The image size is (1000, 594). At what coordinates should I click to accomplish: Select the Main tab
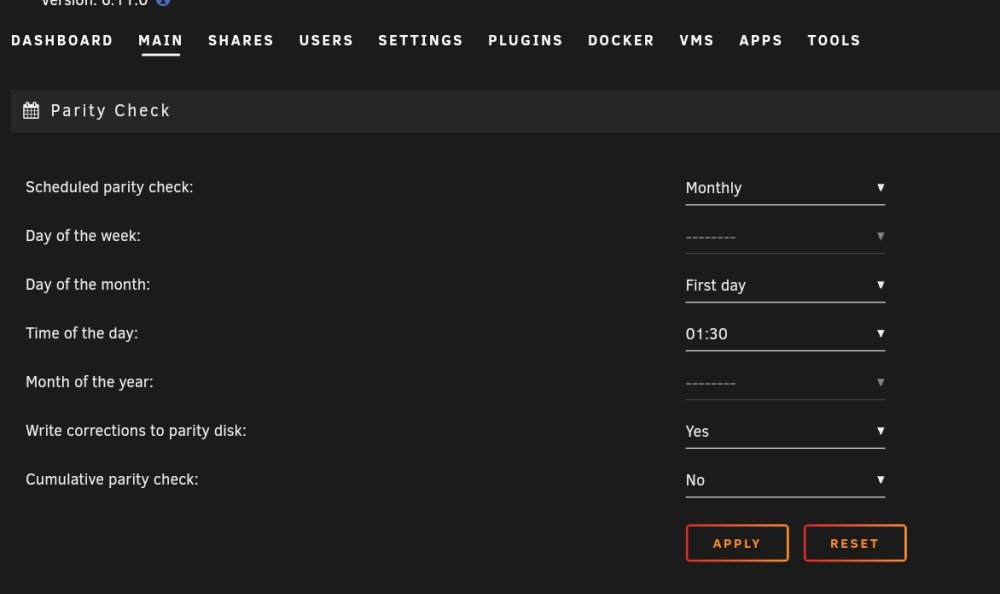[161, 40]
